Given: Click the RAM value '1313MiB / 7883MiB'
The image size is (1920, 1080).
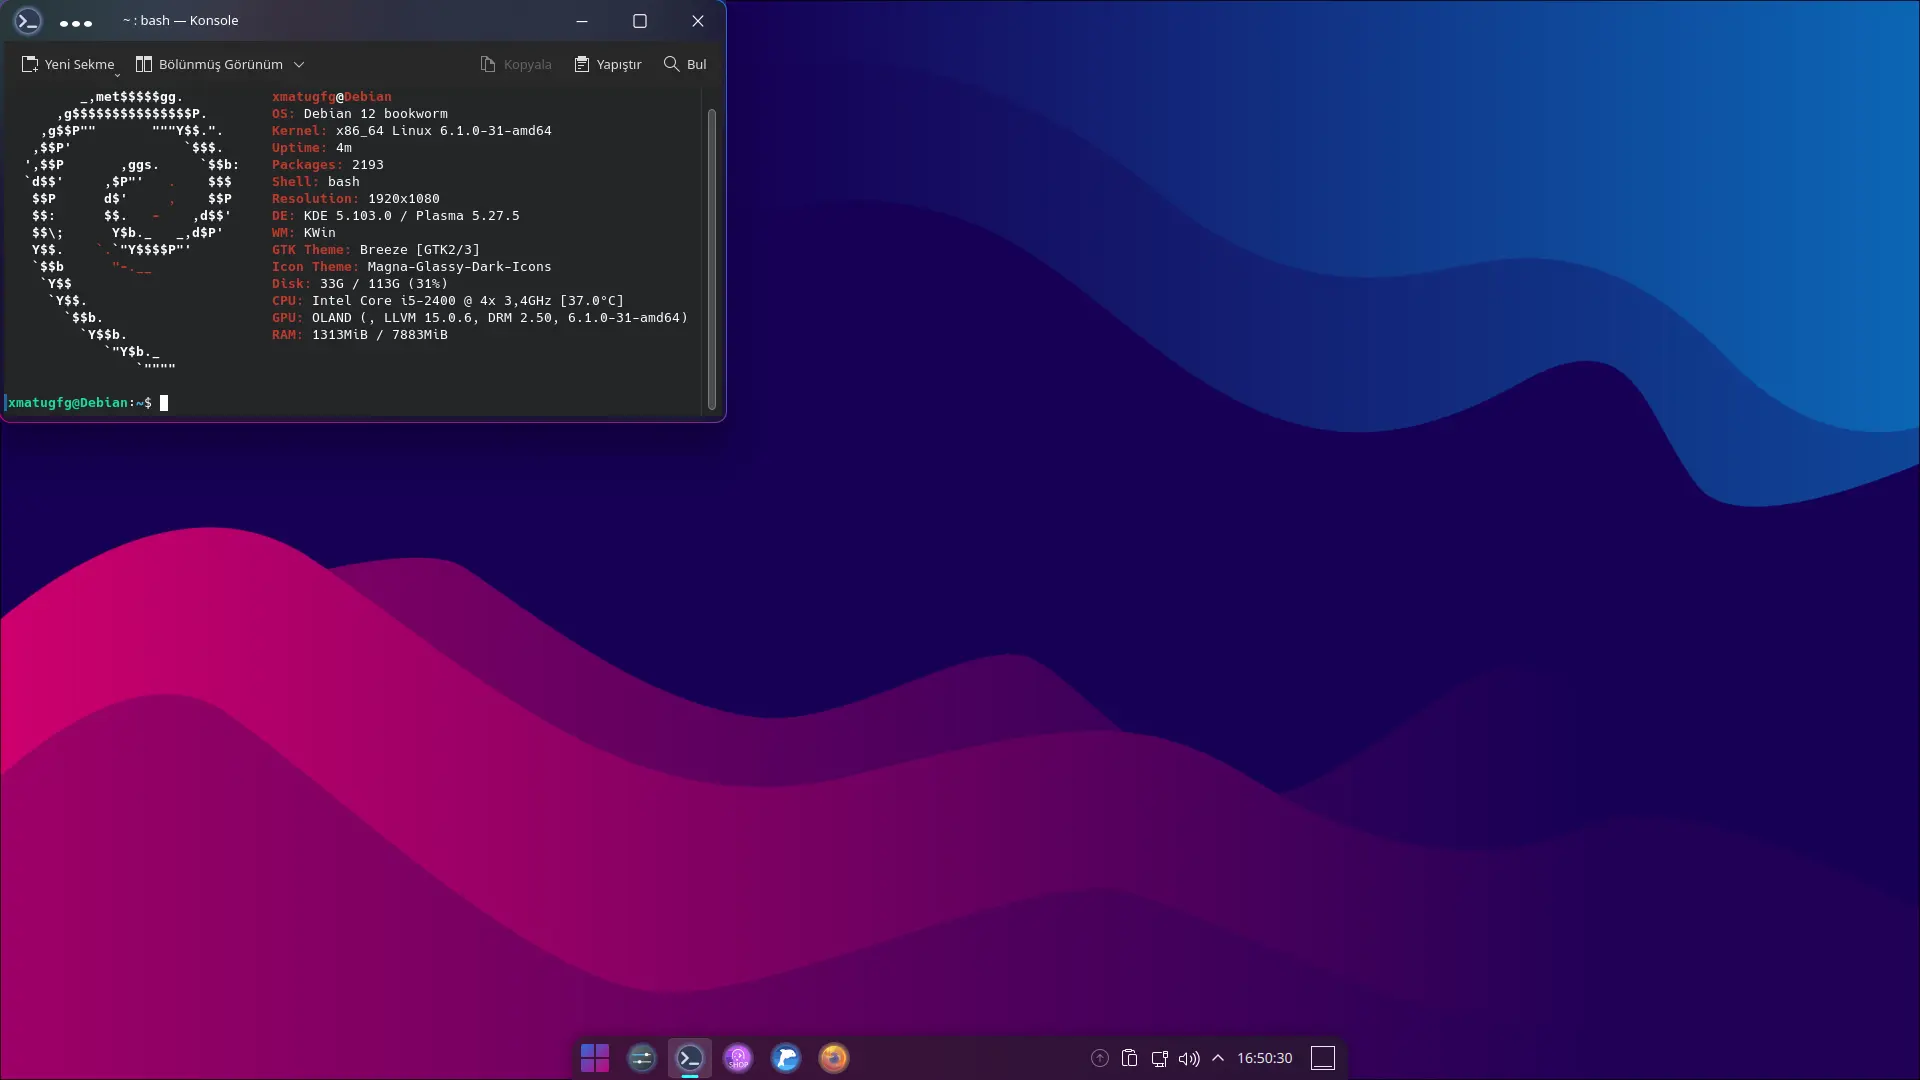Looking at the screenshot, I should pos(380,335).
